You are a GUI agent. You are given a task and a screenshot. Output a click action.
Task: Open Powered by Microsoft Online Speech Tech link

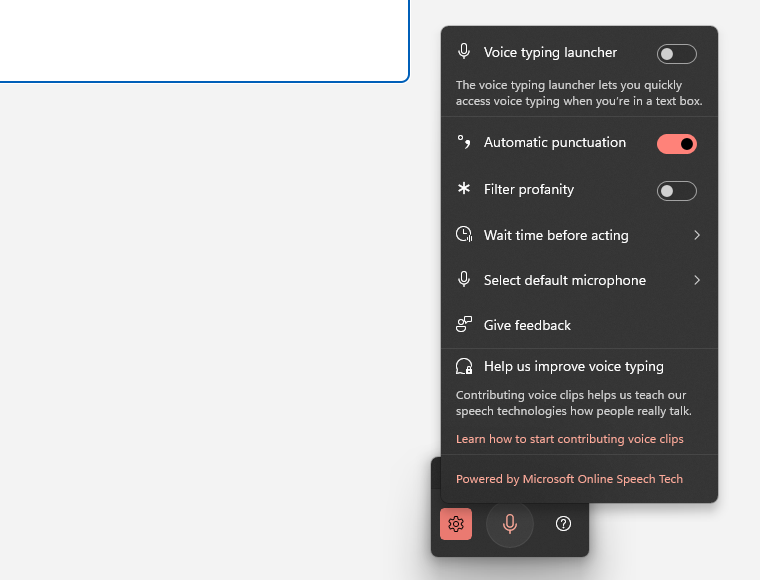pos(569,479)
